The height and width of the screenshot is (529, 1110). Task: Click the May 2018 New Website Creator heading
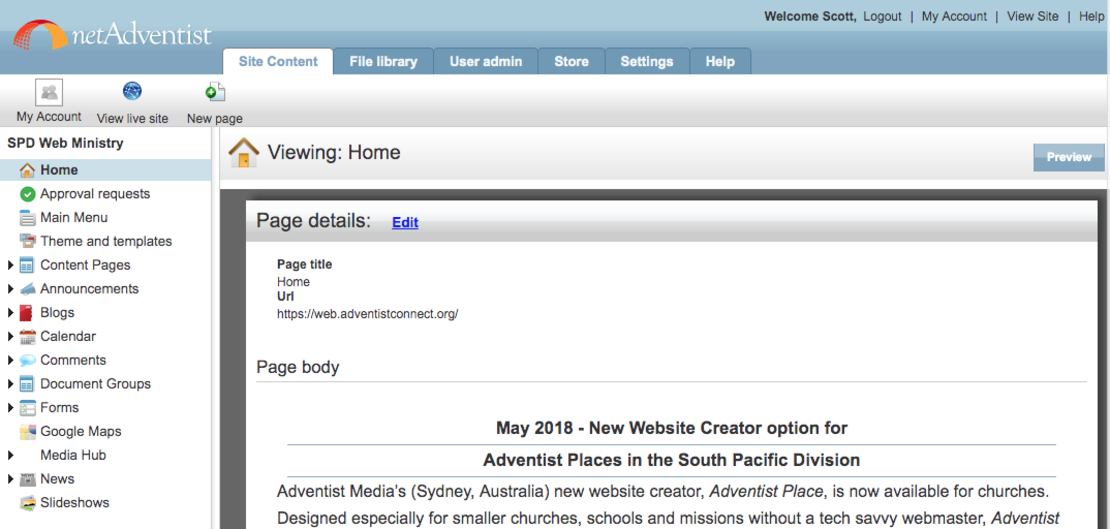coord(672,428)
